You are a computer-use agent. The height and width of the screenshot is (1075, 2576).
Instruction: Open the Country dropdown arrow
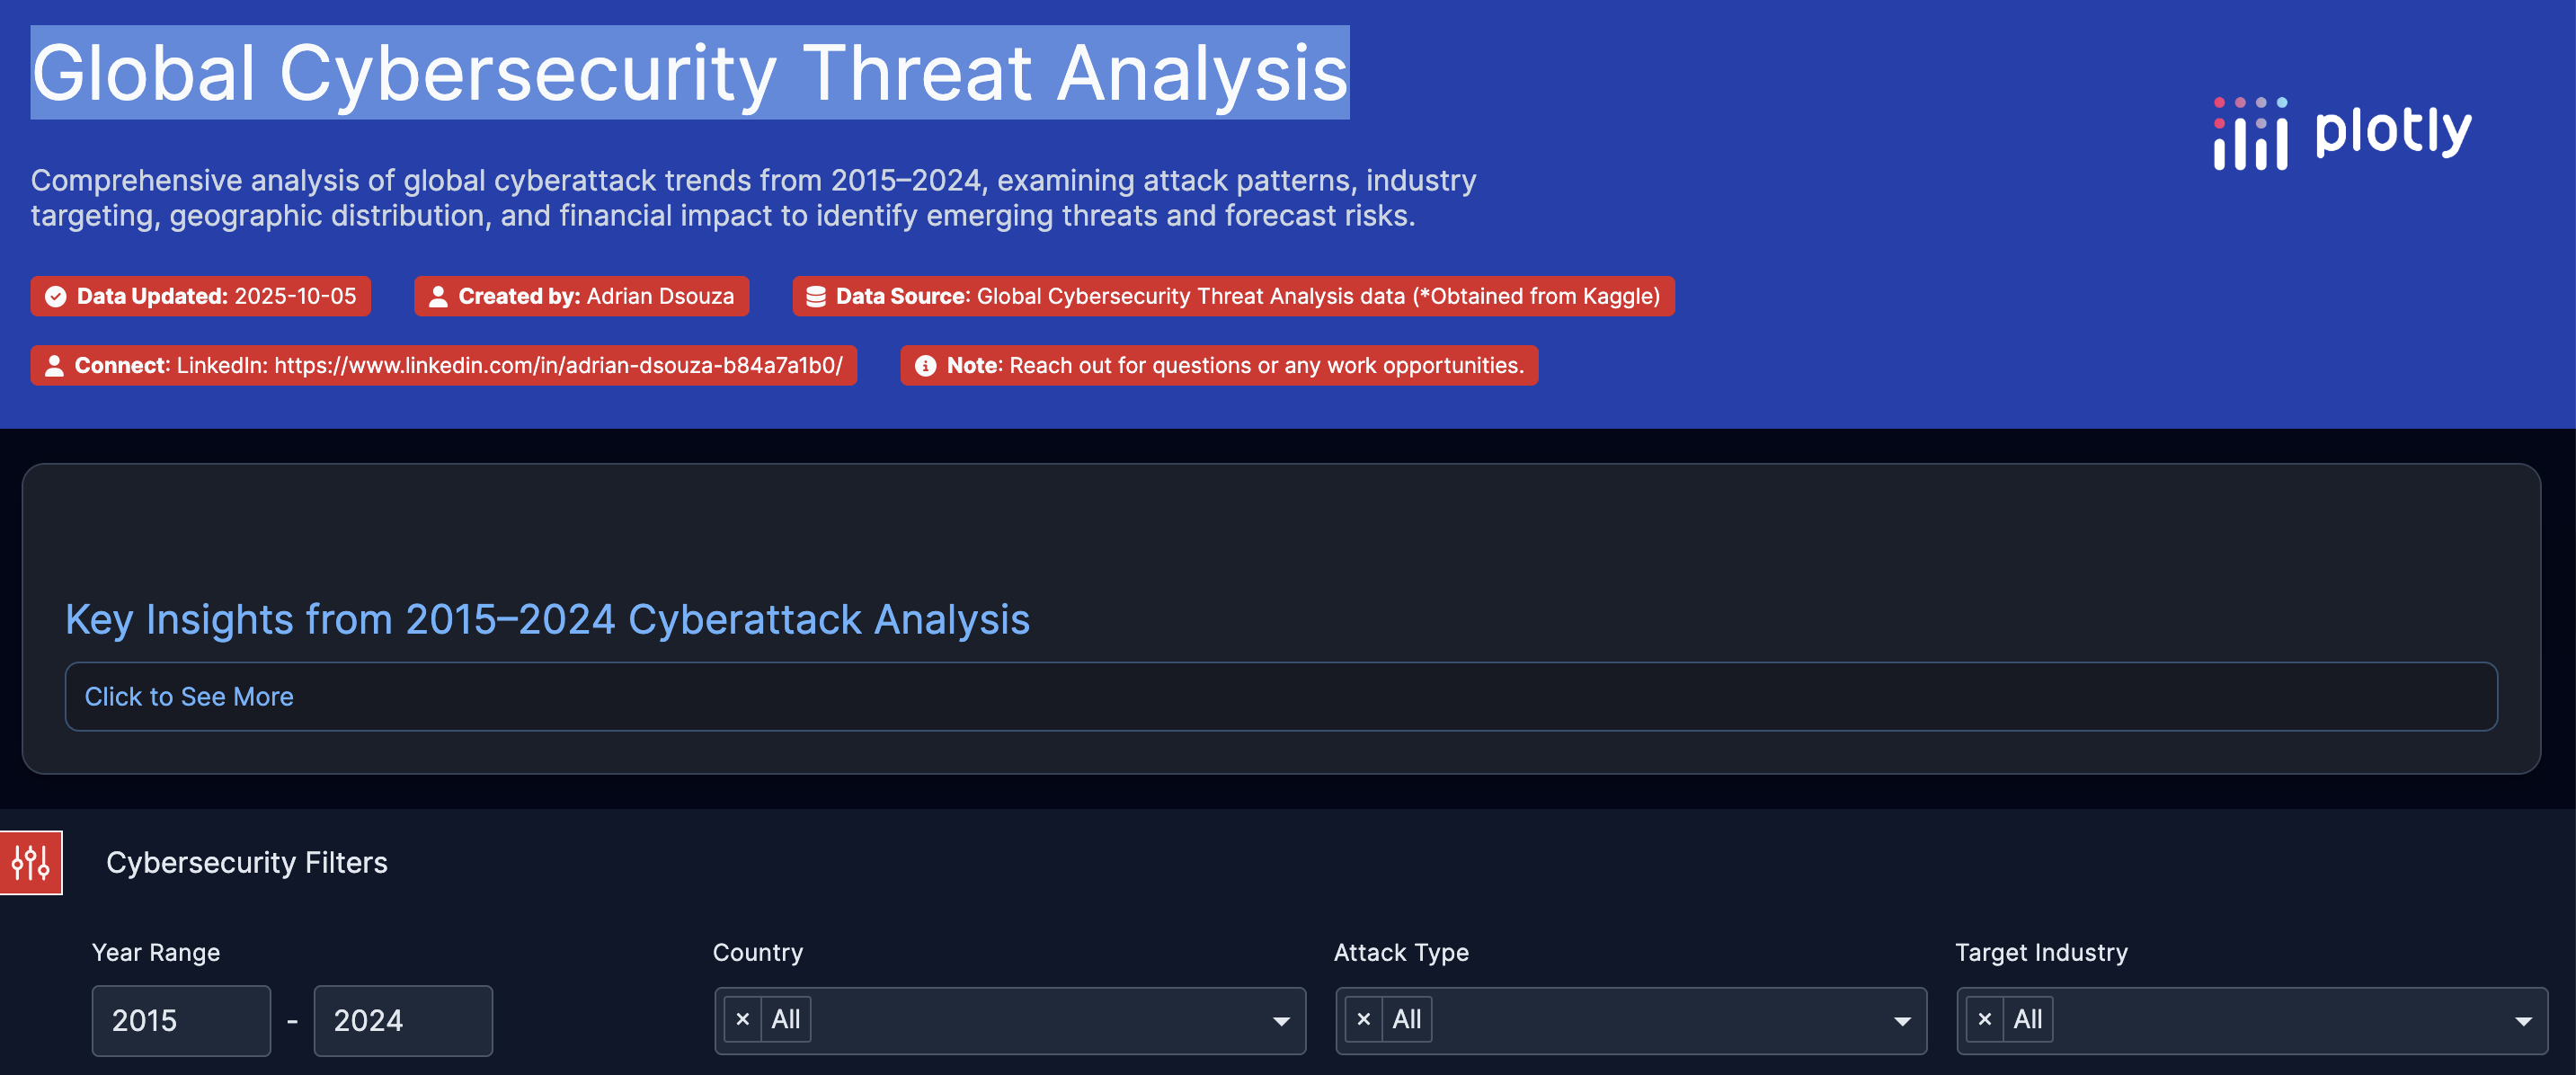(1280, 1021)
